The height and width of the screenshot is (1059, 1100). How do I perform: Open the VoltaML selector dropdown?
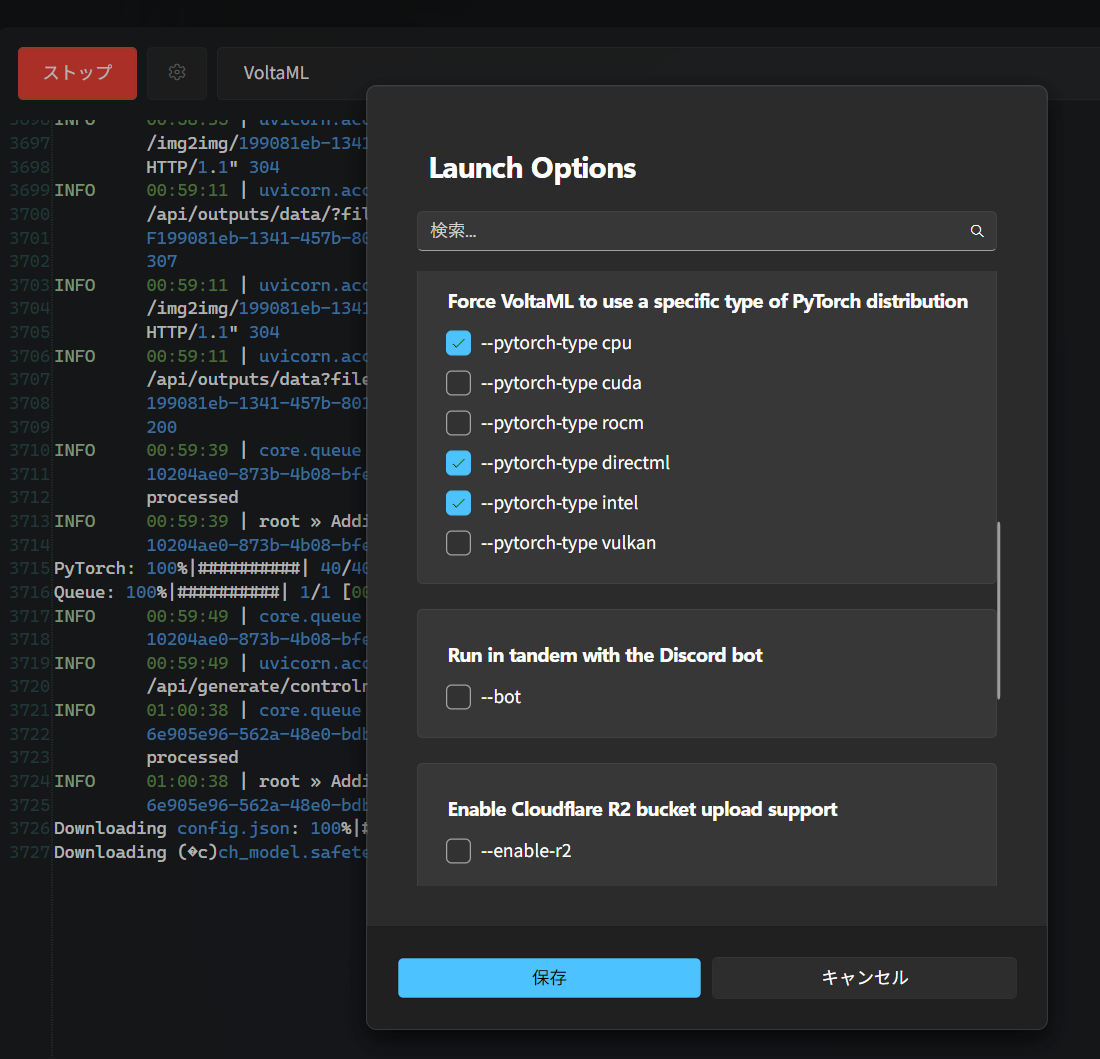276,73
